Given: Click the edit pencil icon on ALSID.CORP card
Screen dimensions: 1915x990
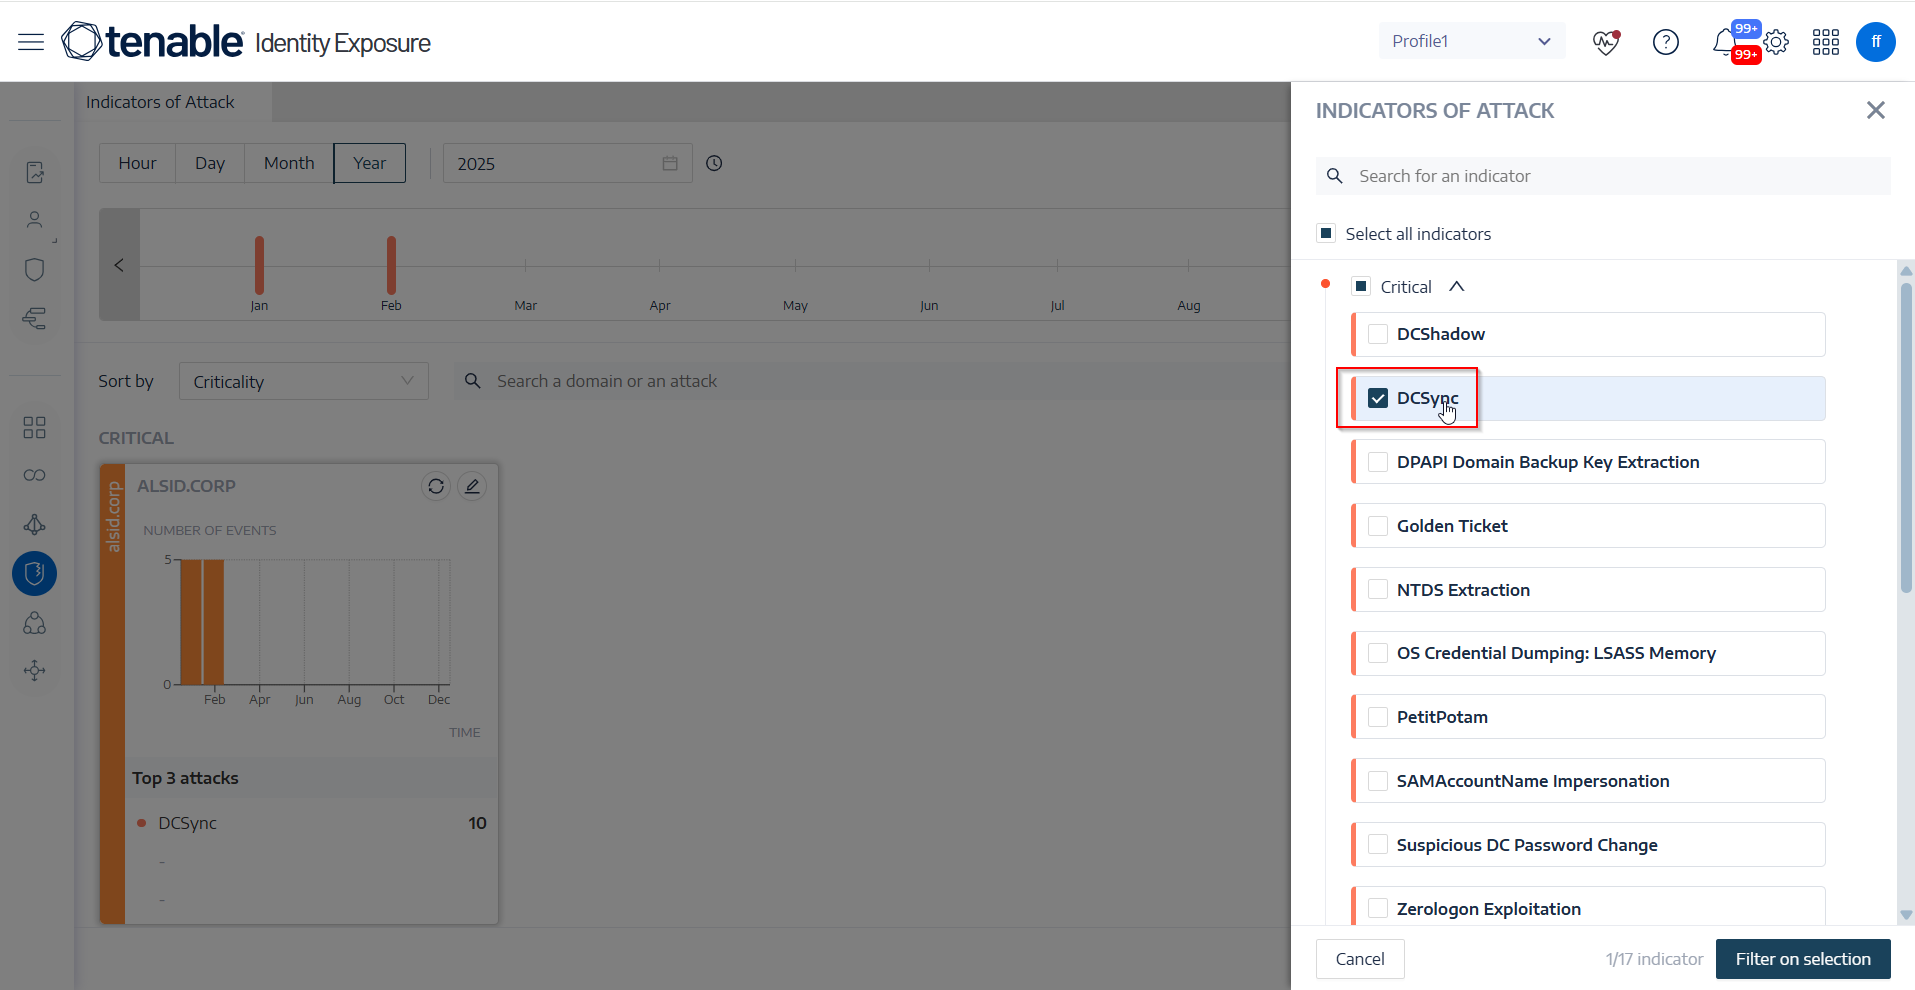Looking at the screenshot, I should 472,486.
